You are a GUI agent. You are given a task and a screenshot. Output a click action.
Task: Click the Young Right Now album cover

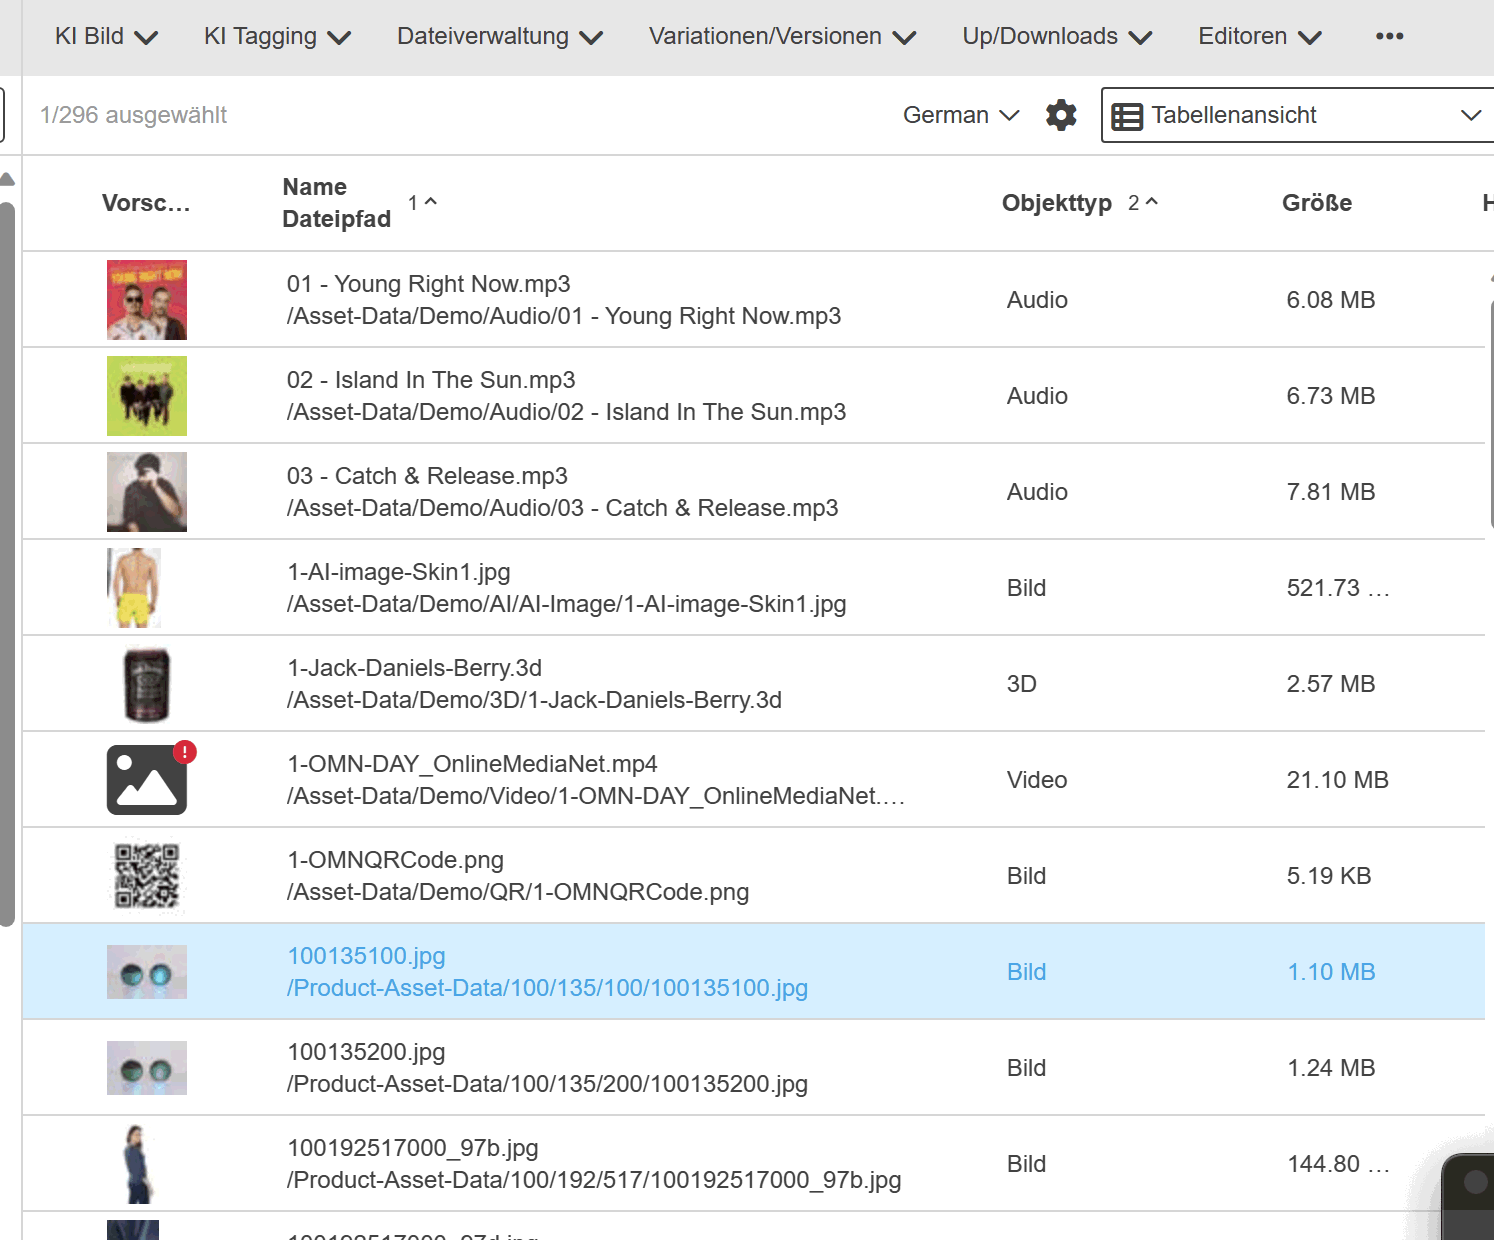pos(147,300)
